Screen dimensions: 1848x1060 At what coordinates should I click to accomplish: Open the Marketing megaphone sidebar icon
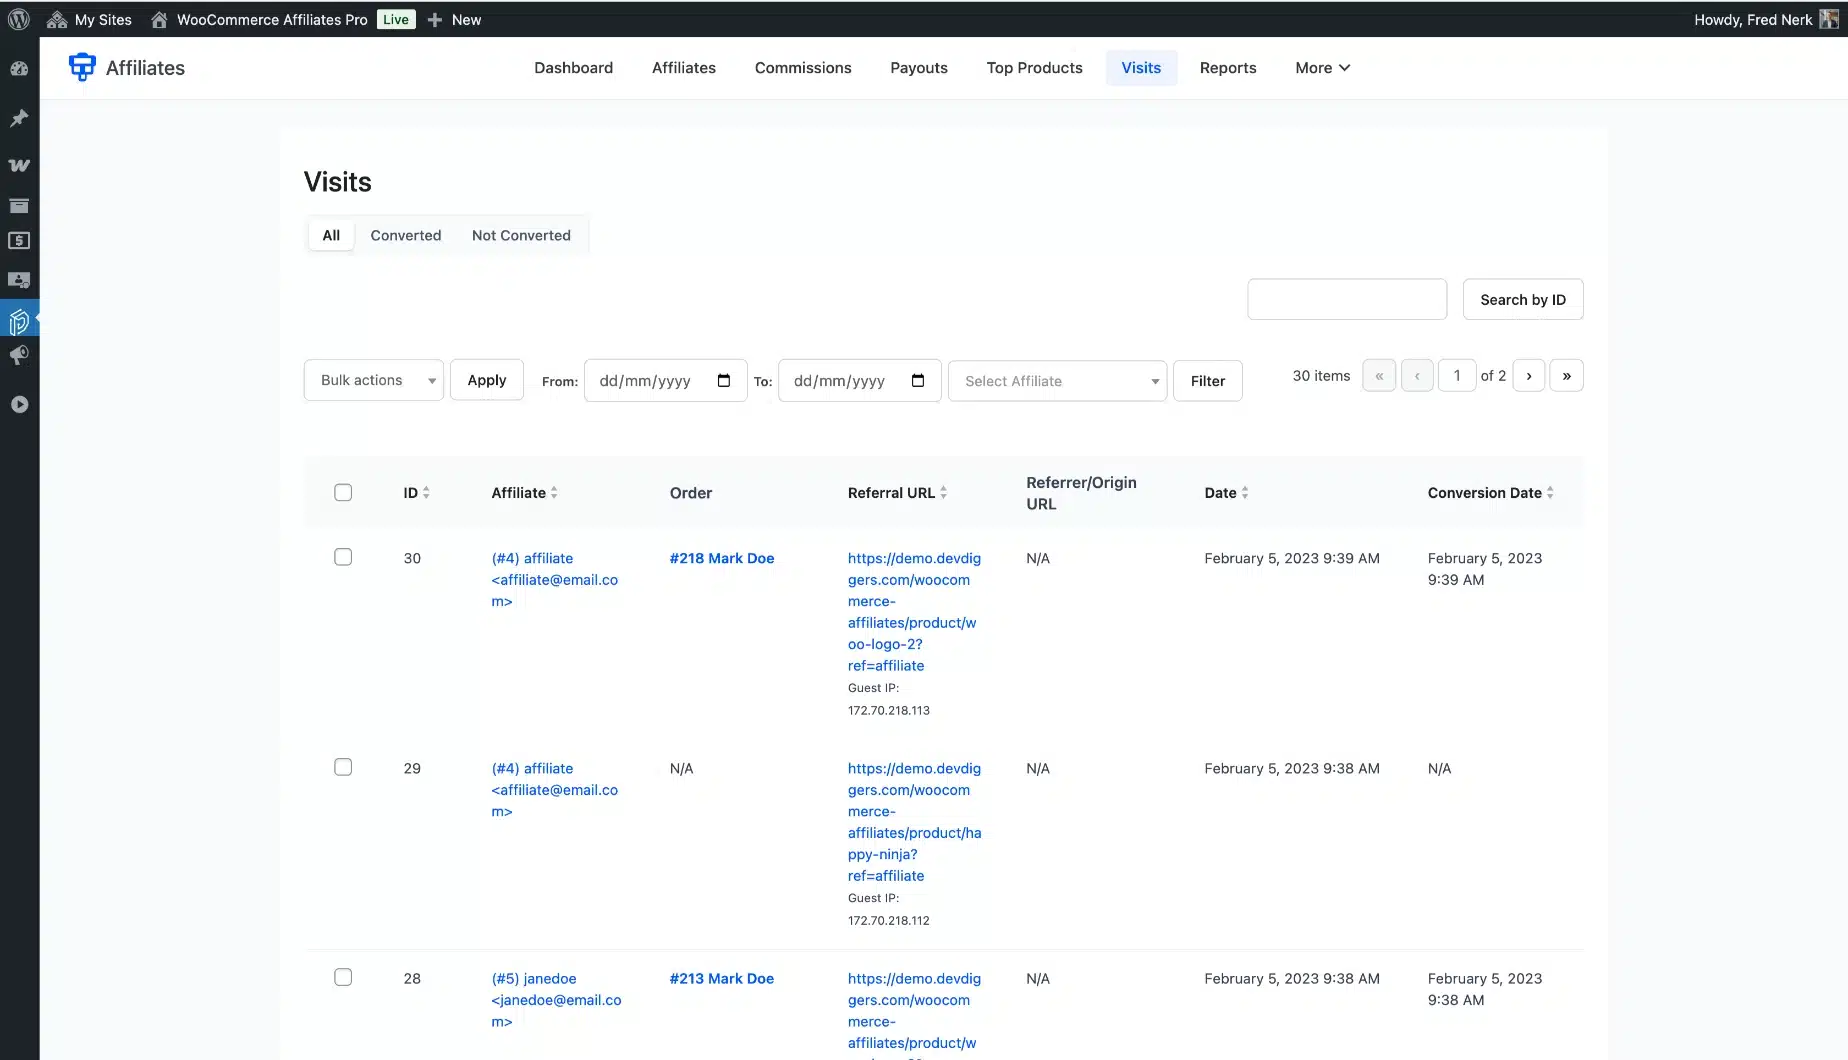pyautogui.click(x=19, y=356)
